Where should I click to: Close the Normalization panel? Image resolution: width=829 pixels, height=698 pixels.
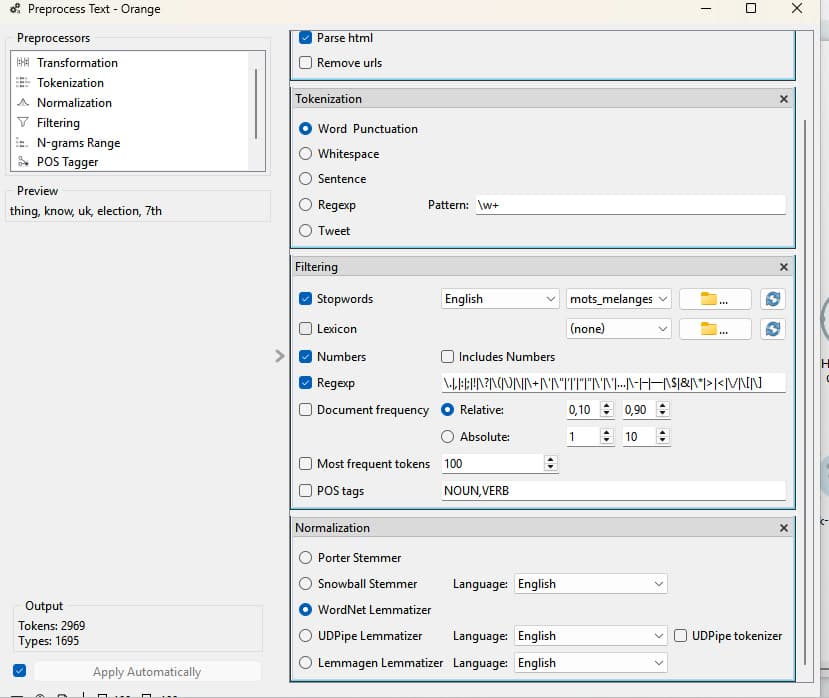coord(784,528)
